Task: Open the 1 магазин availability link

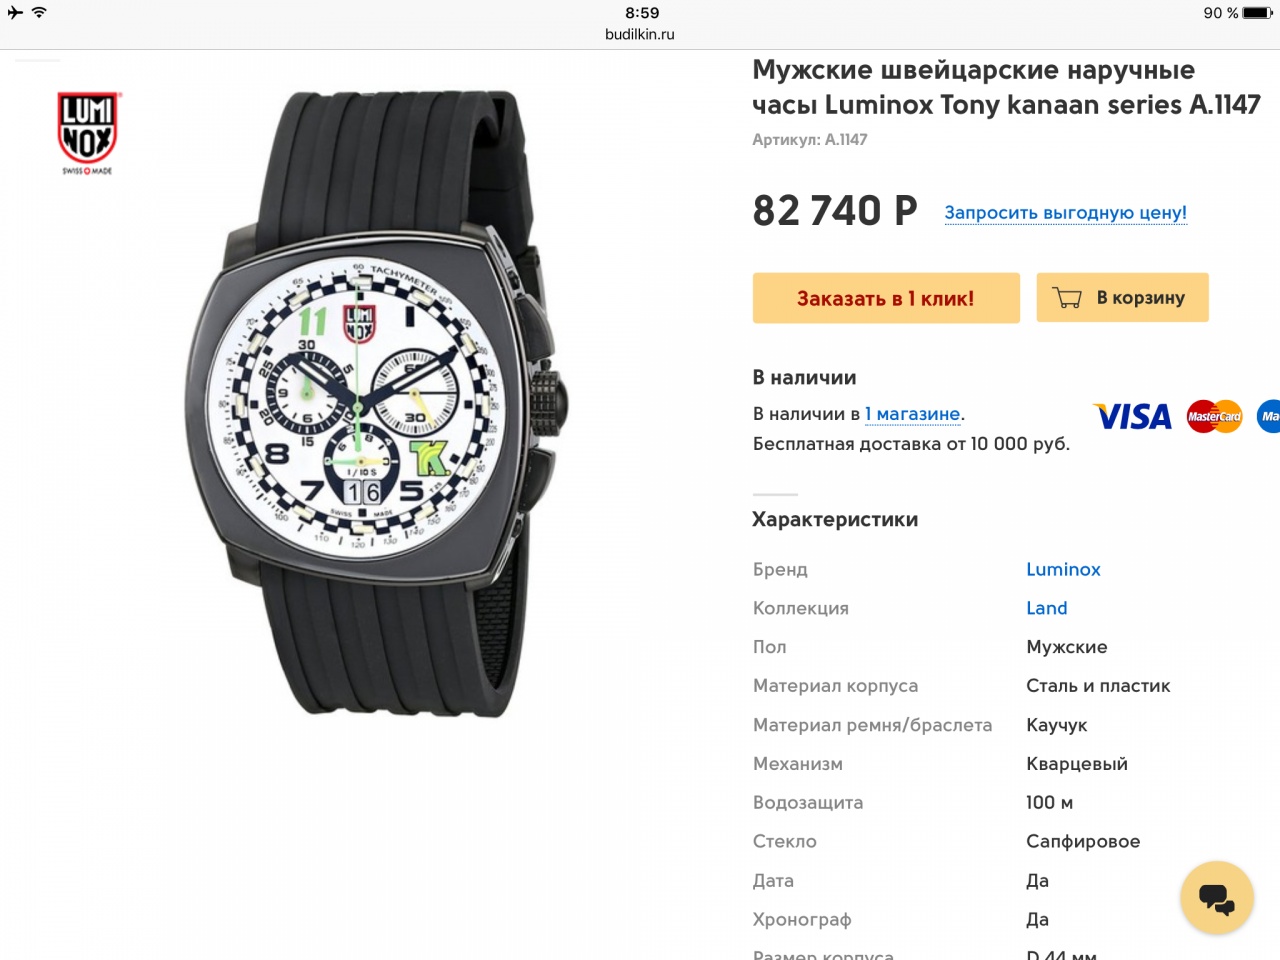Action: (x=913, y=414)
